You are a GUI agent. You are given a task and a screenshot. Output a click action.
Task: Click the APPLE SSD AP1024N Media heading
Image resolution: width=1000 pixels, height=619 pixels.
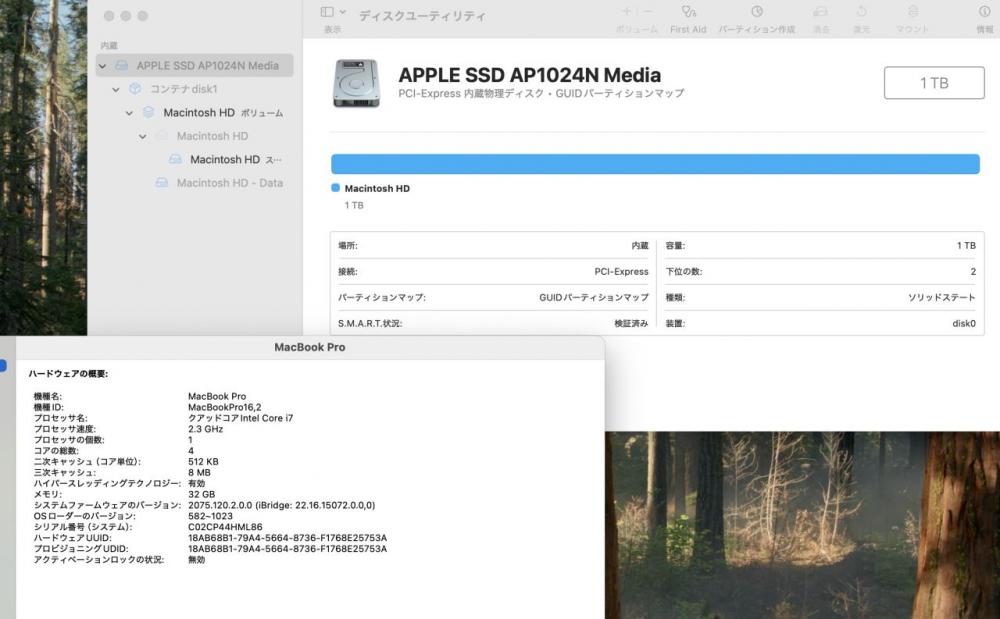point(529,75)
